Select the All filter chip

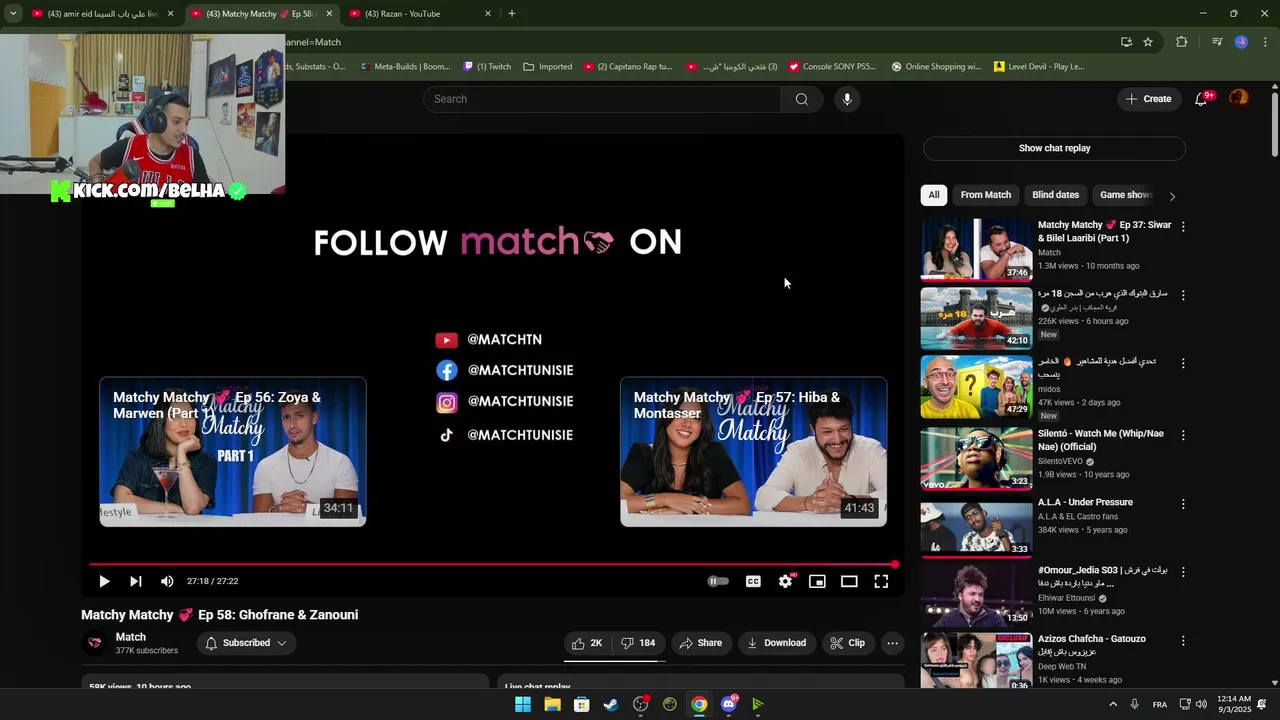tap(934, 195)
